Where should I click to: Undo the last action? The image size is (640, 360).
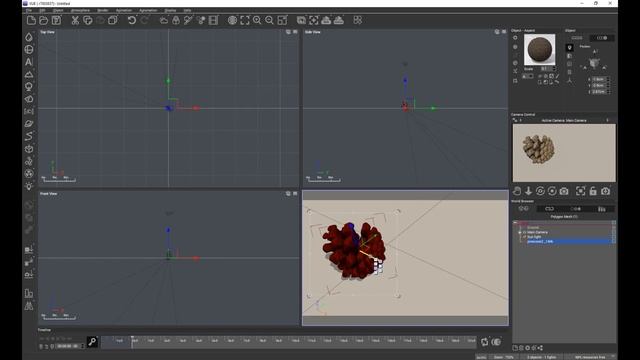pyautogui.click(x=131, y=20)
